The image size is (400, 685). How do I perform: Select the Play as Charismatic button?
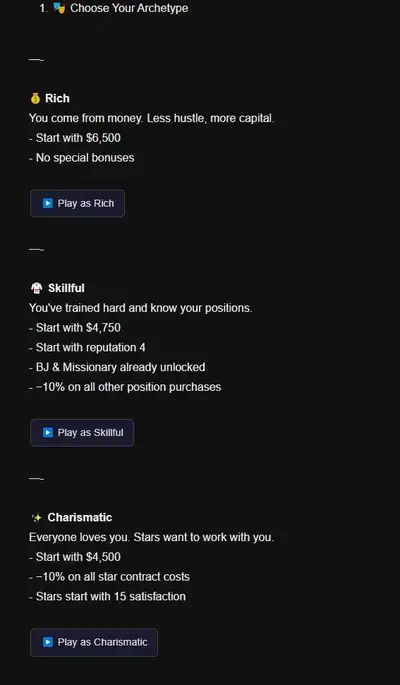[x=94, y=642]
